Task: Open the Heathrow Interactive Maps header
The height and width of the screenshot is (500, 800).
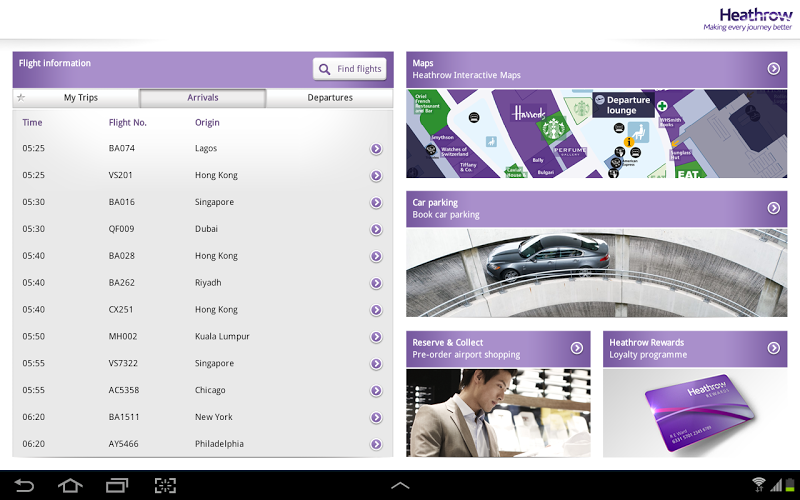Action: coord(596,69)
